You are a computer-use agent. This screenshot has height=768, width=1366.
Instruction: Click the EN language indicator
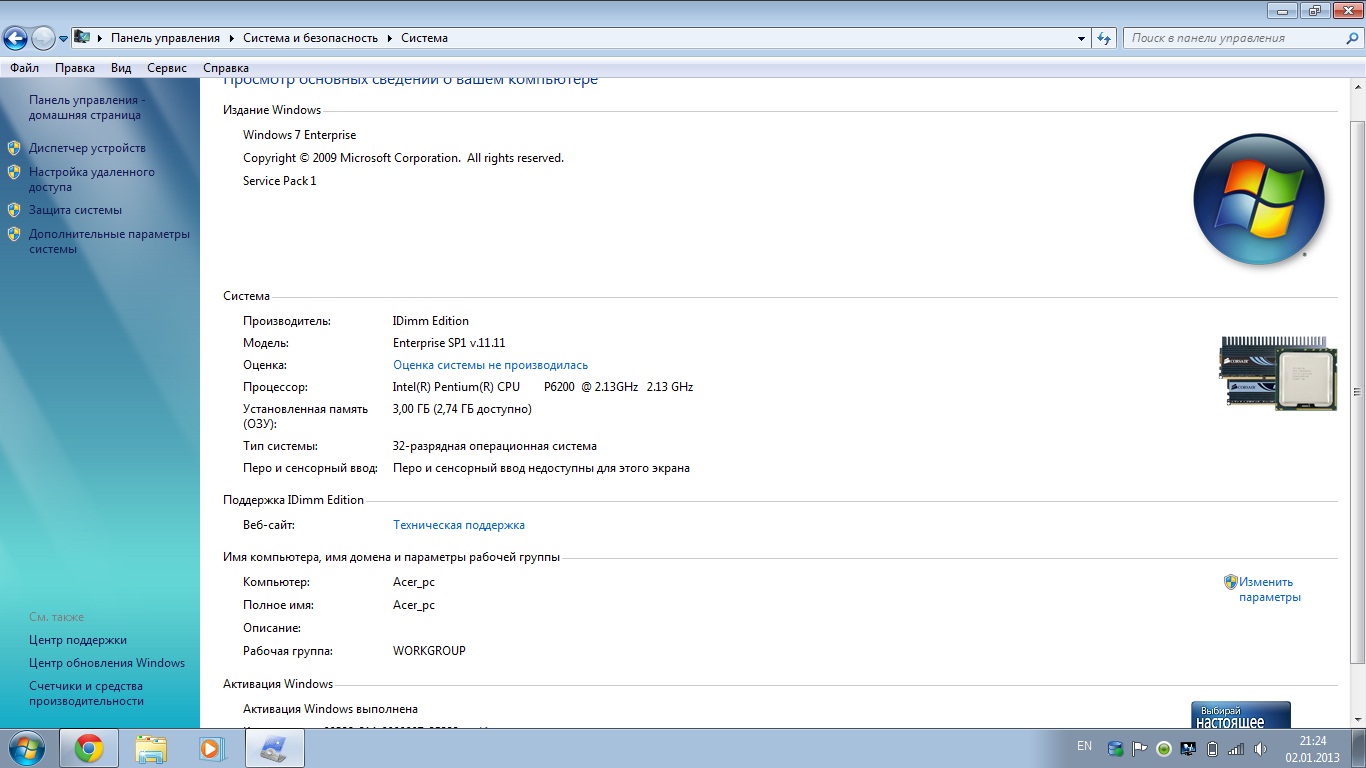1085,747
